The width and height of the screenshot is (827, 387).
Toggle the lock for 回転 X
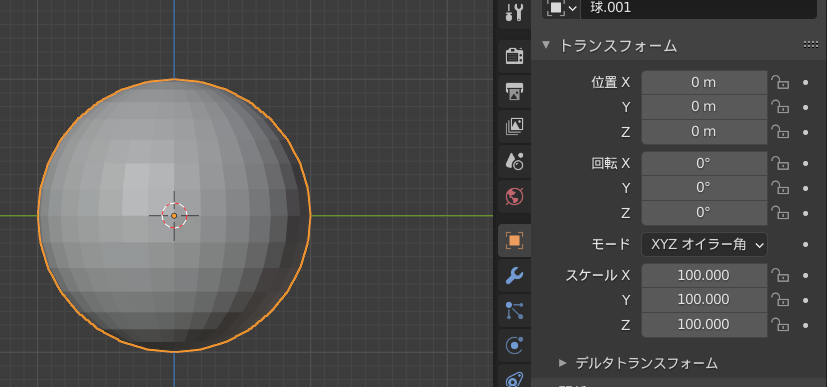coord(780,163)
